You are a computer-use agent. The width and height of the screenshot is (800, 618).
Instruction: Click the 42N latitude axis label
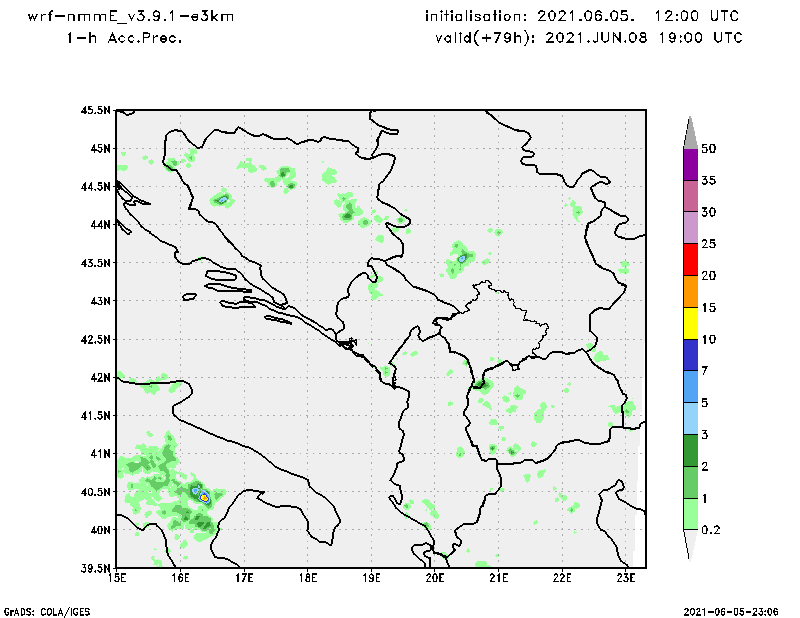(x=101, y=377)
